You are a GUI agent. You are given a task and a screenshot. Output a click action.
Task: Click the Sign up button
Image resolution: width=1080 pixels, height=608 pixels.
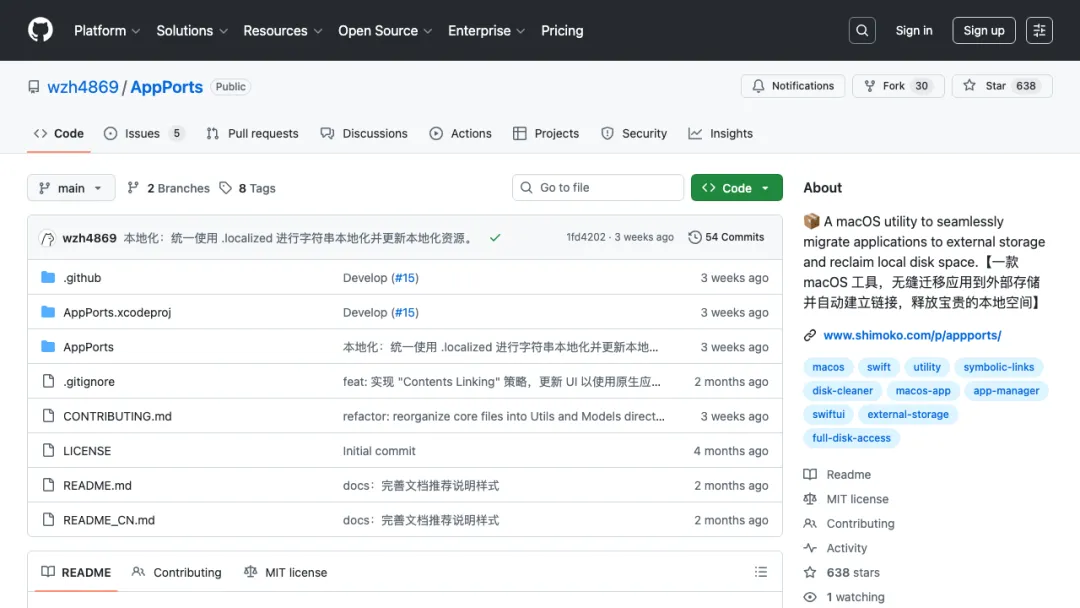(984, 30)
